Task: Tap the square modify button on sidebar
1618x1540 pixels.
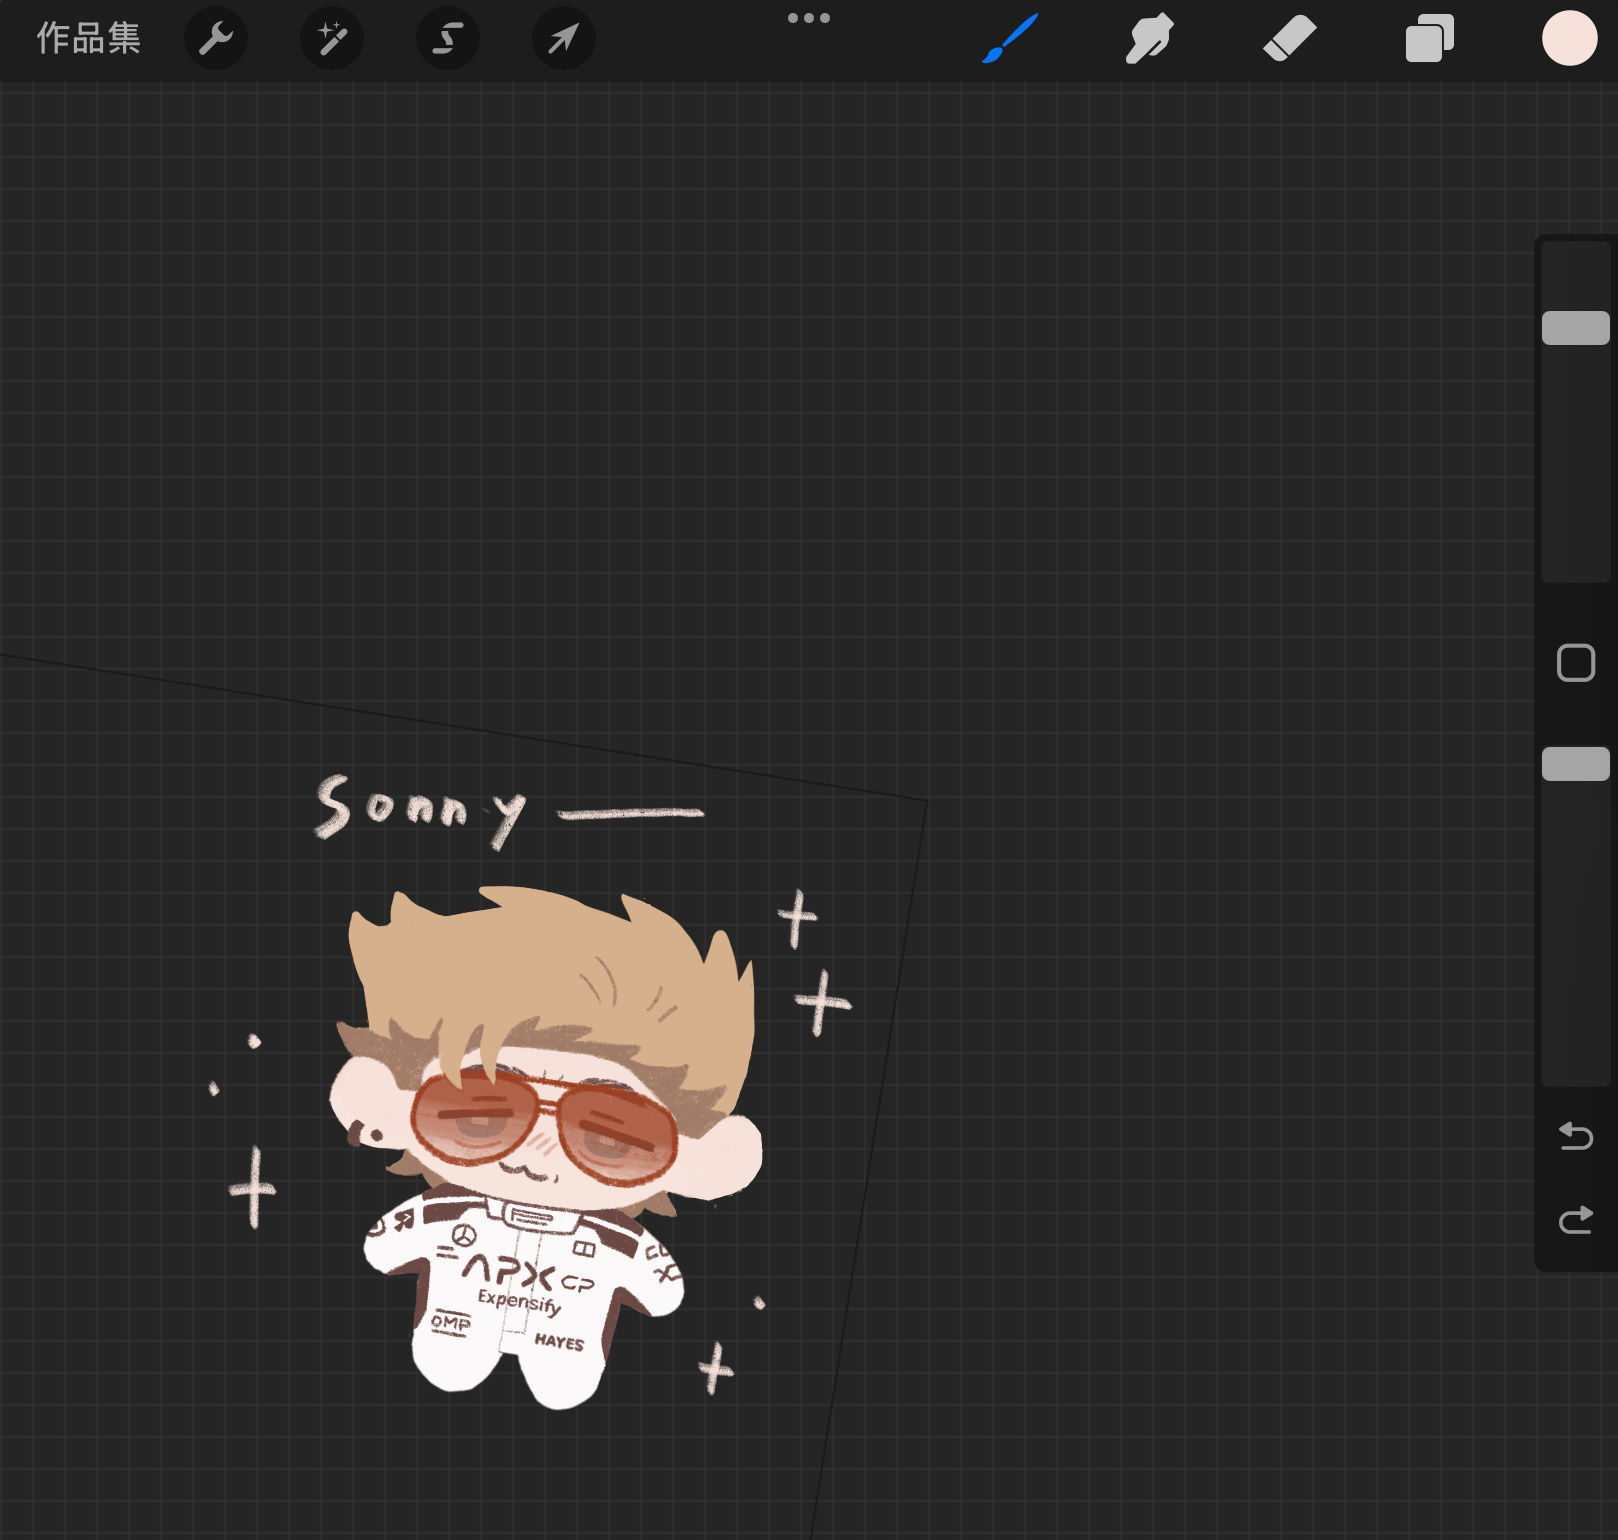Action: point(1575,663)
